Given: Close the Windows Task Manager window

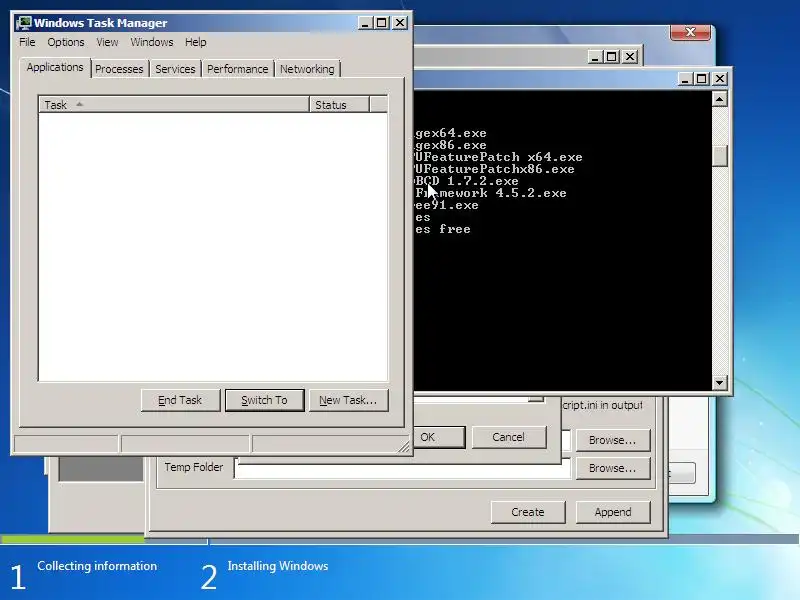Looking at the screenshot, I should point(400,23).
